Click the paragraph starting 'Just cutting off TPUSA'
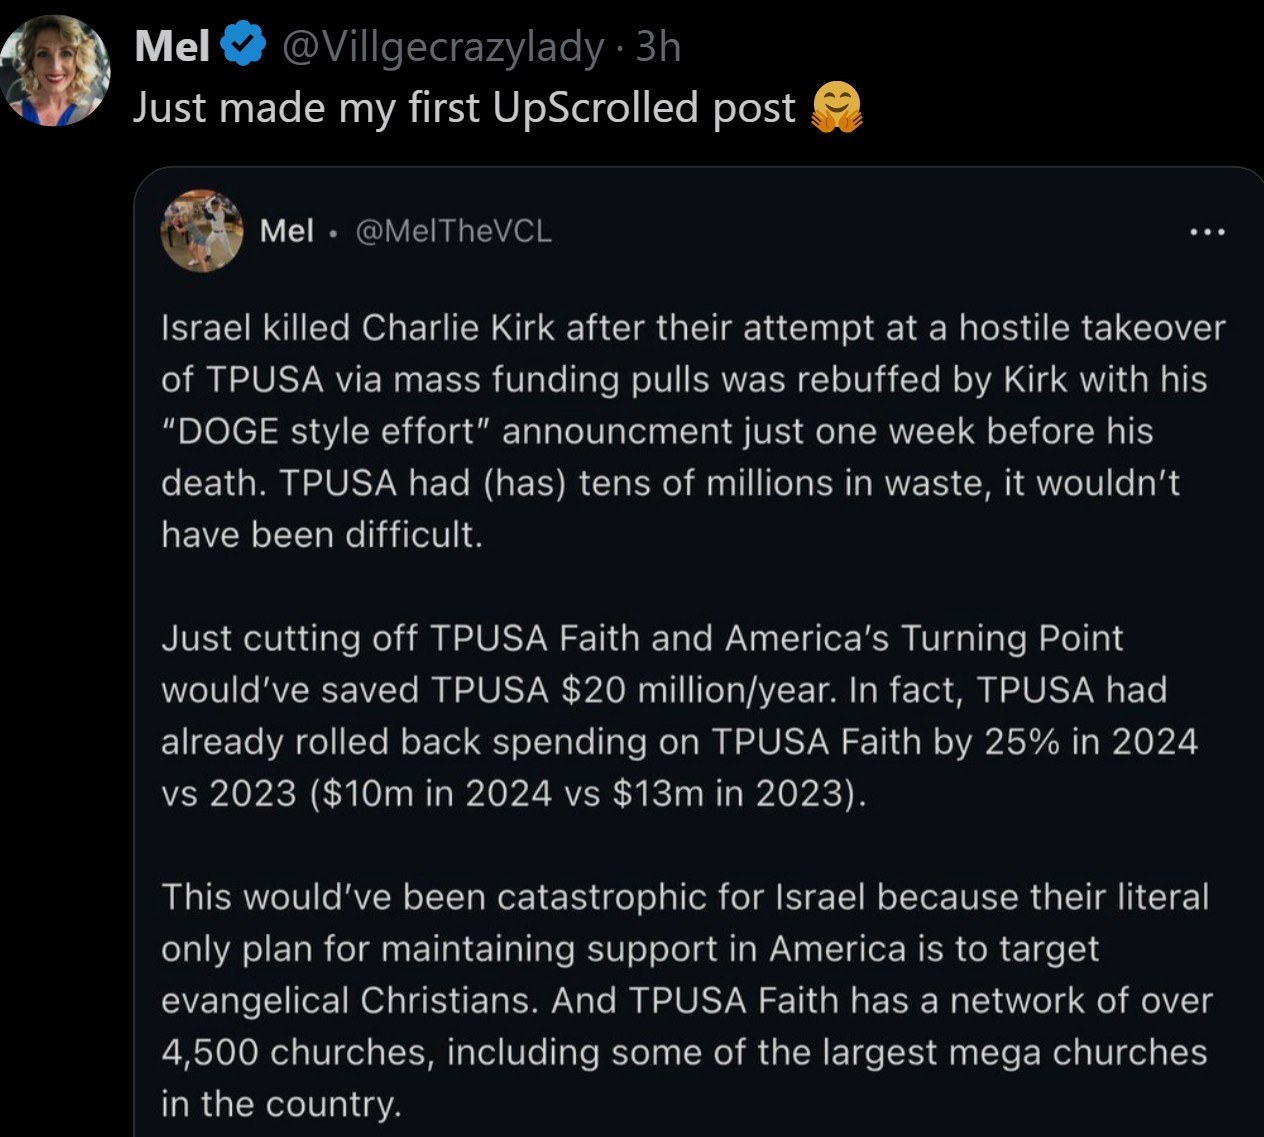This screenshot has width=1264, height=1137. (680, 715)
